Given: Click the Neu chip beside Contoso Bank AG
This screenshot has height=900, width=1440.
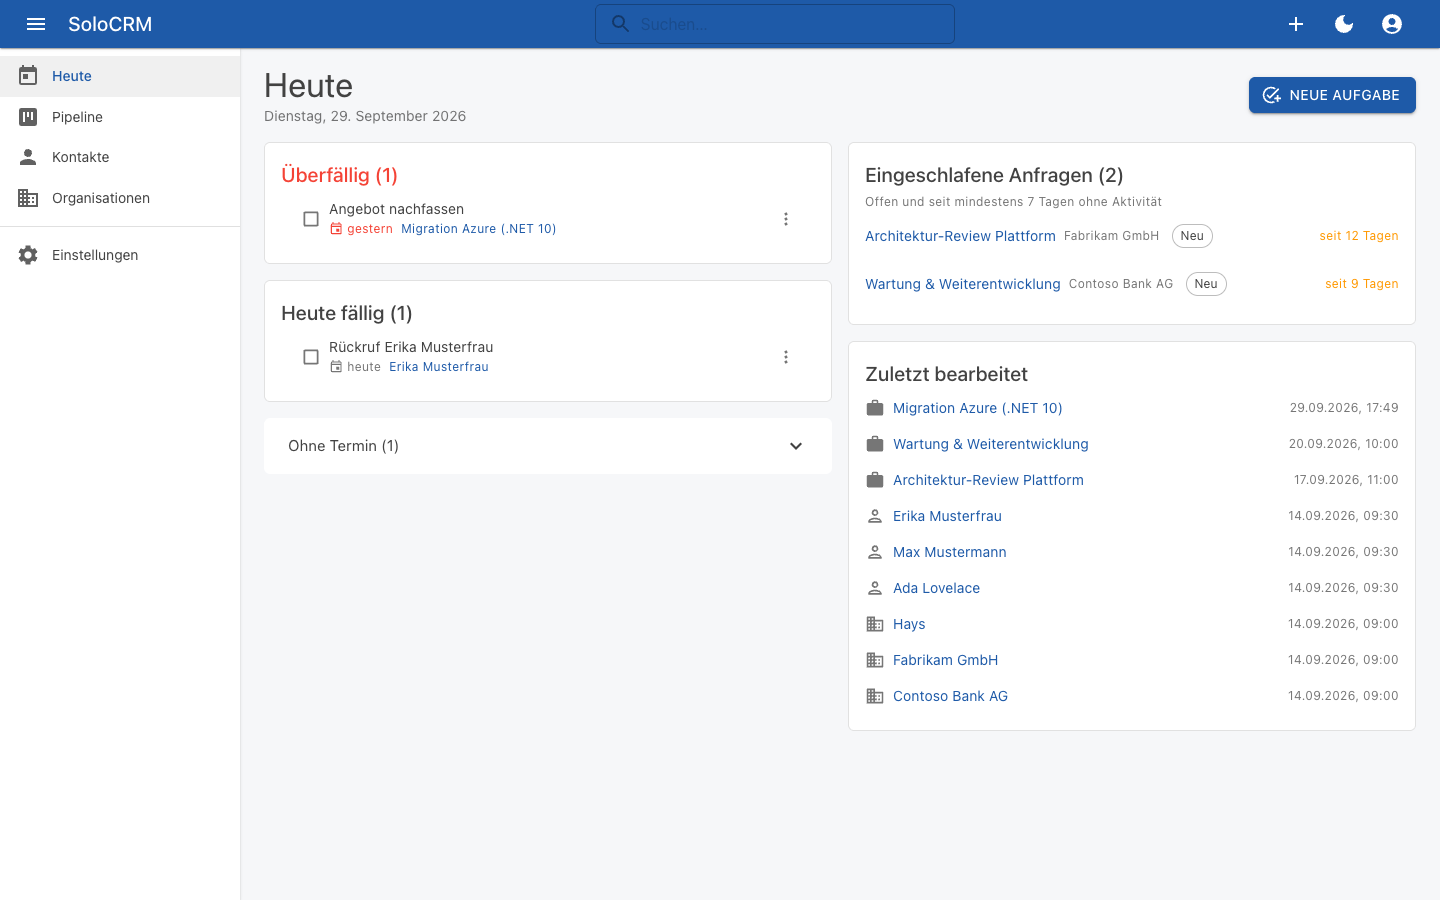Looking at the screenshot, I should pos(1206,284).
